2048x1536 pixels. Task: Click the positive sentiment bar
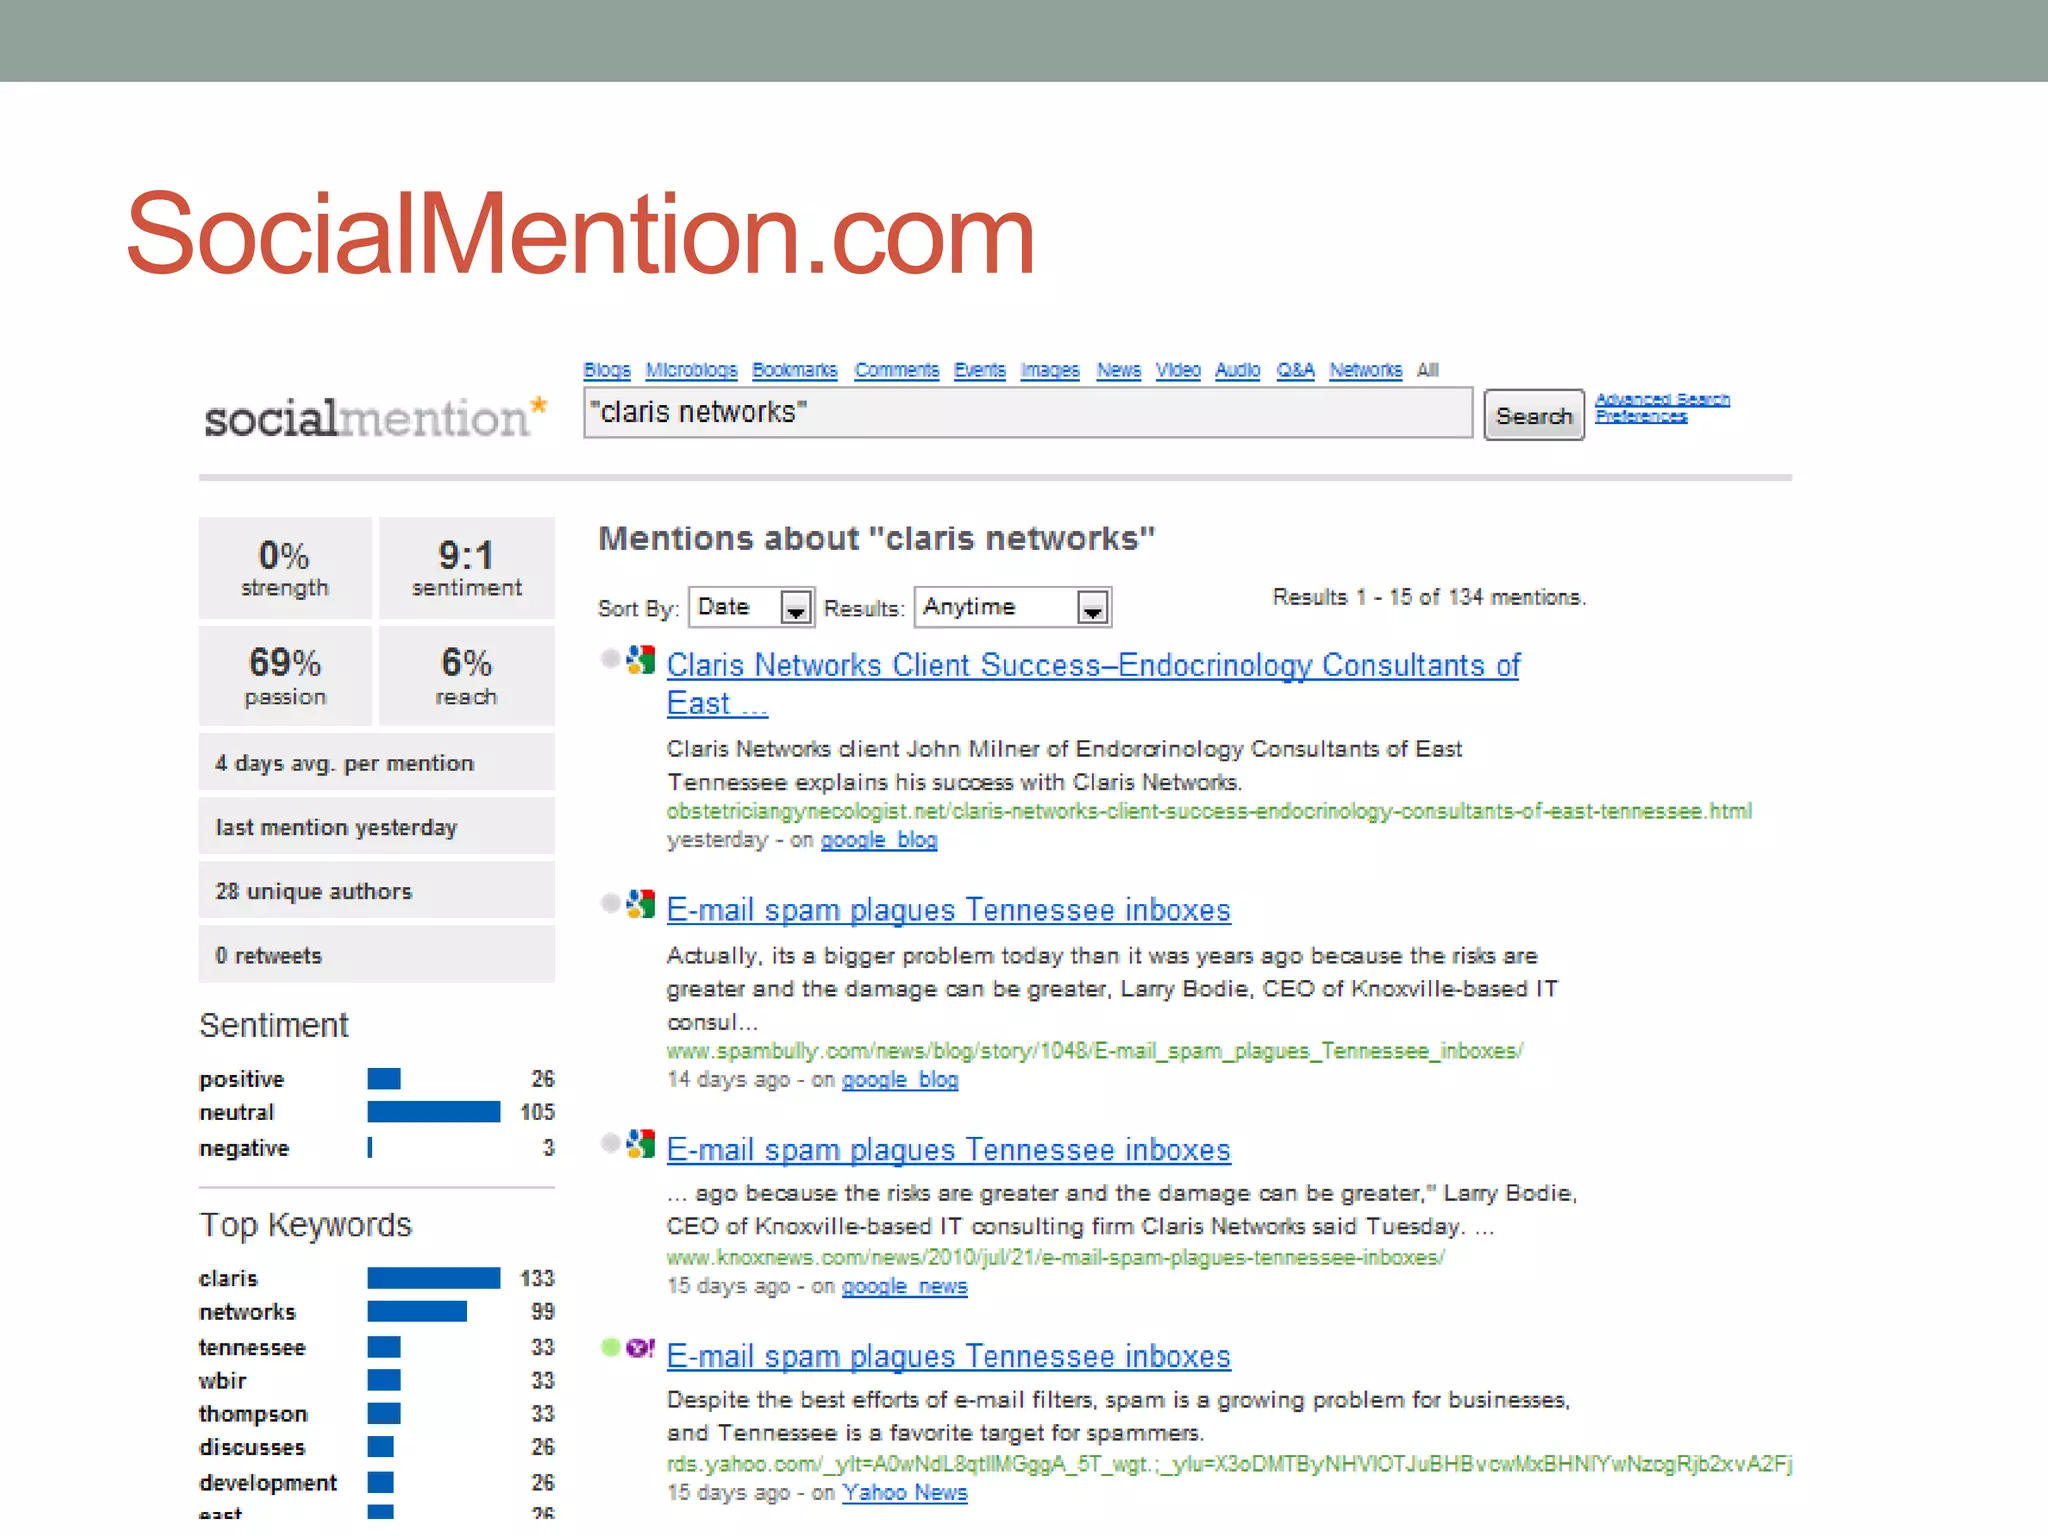tap(384, 1079)
